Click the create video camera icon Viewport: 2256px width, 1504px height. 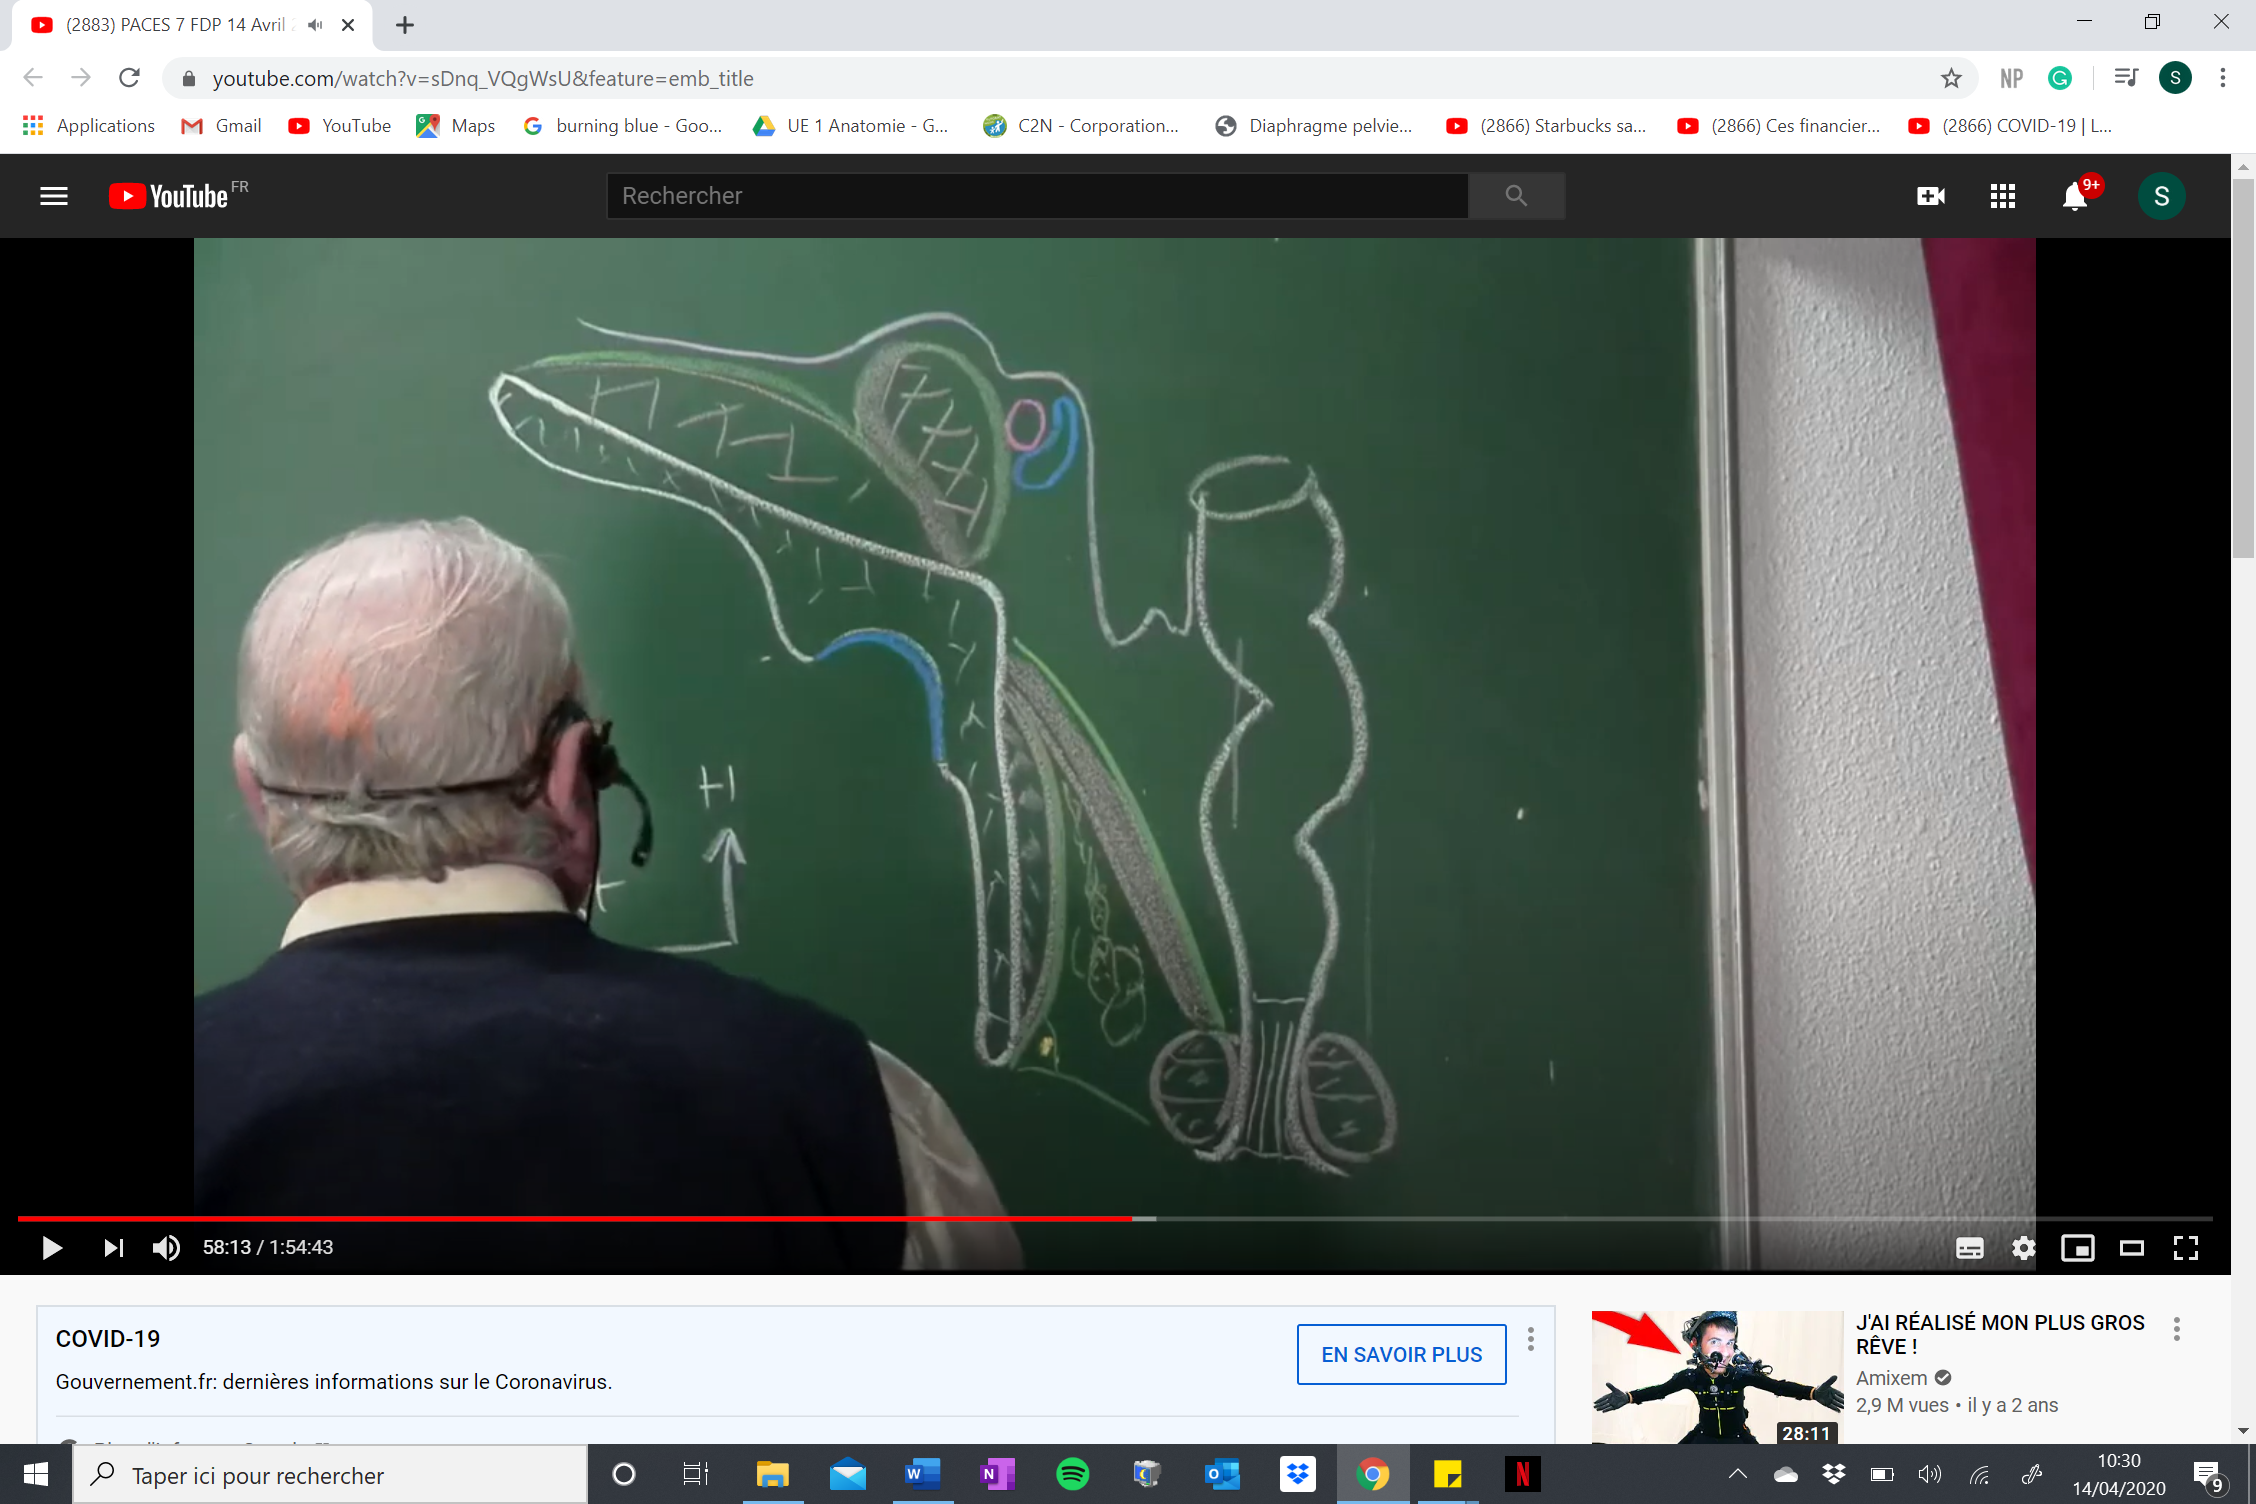point(1930,196)
